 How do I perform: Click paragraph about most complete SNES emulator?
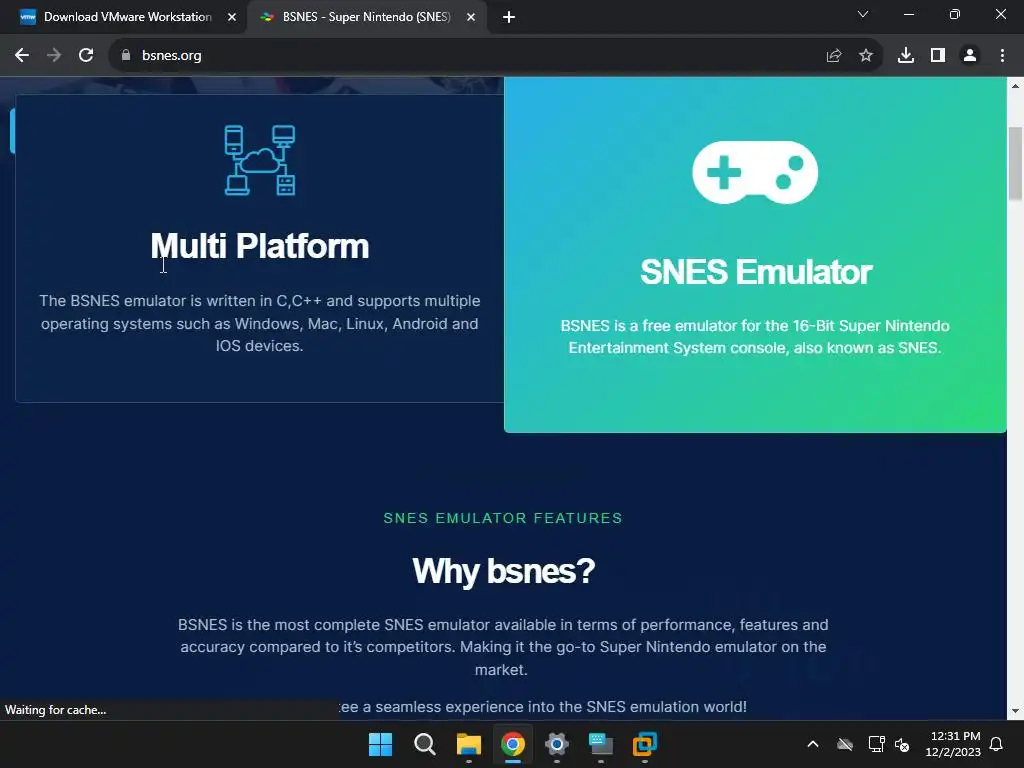503,647
